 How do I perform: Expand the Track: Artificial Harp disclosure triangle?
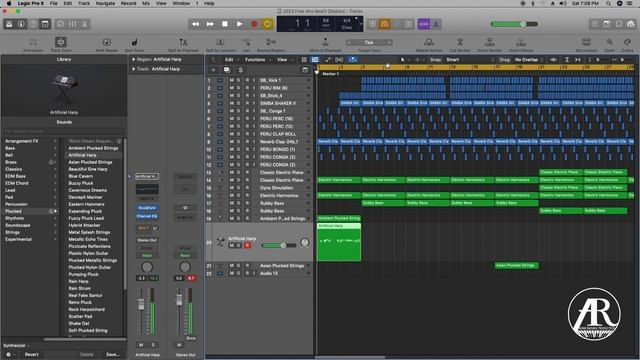(x=133, y=69)
